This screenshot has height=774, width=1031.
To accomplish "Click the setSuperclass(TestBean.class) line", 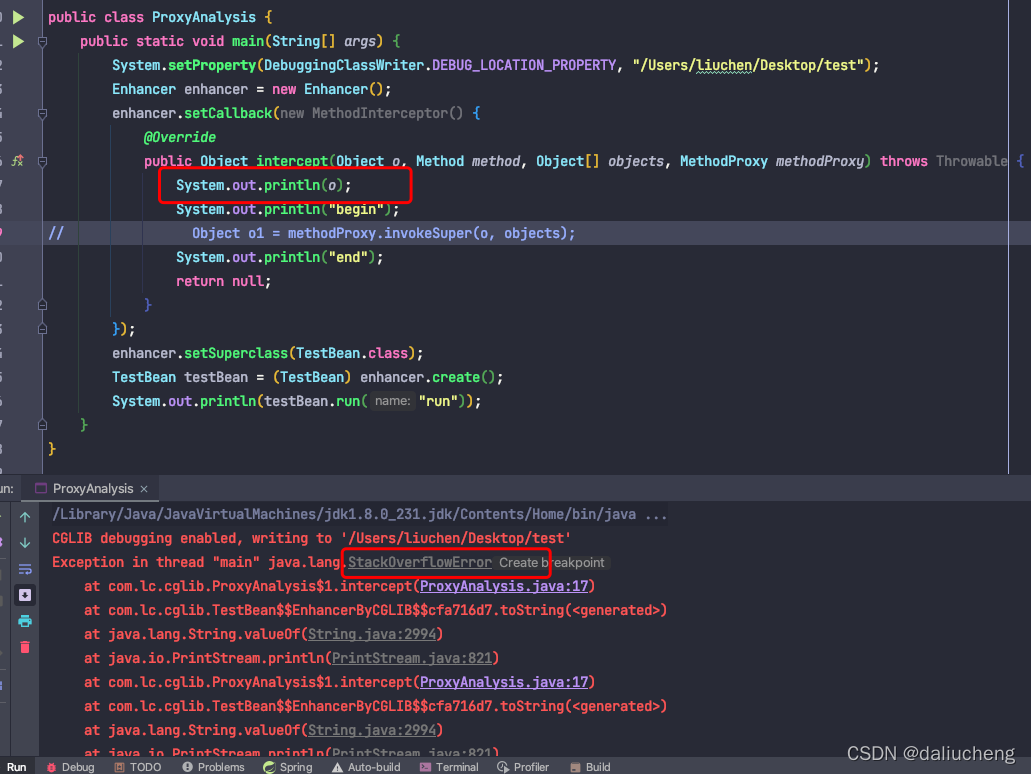I will click(x=268, y=353).
